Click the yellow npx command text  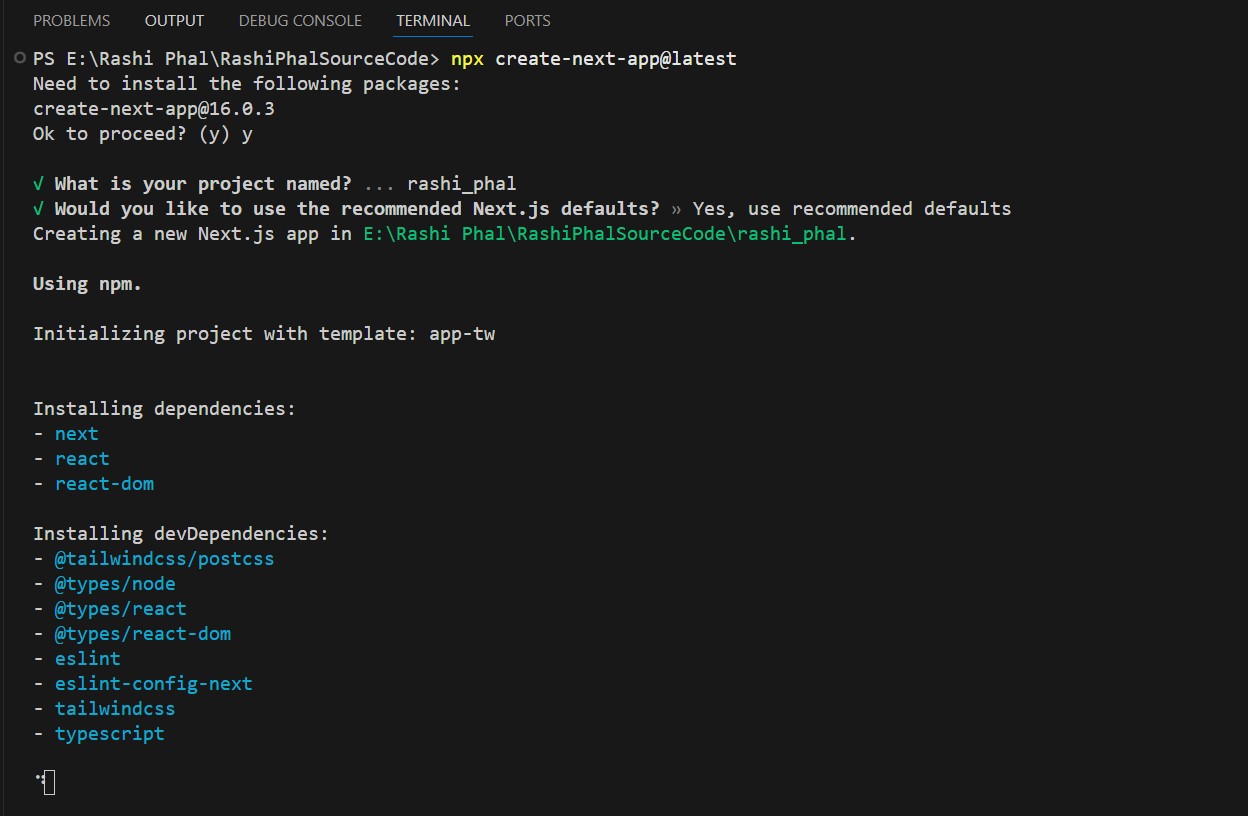coord(467,59)
